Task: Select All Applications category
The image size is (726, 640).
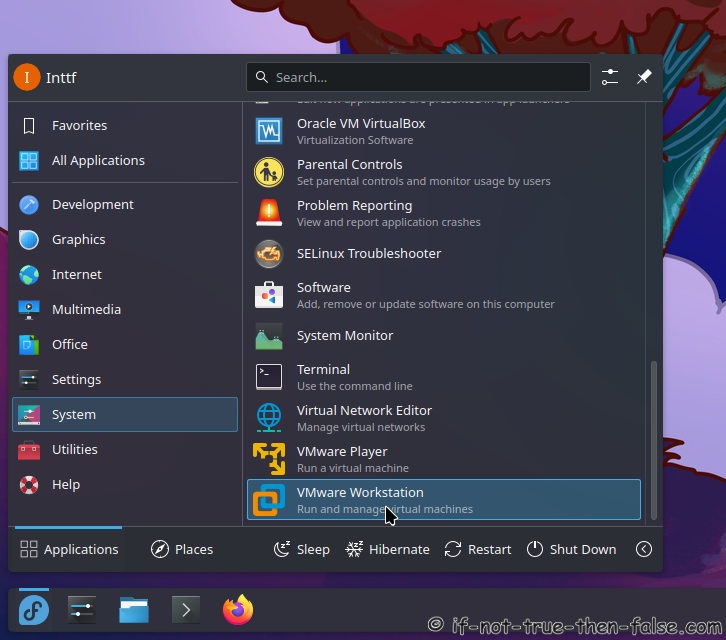Action: click(125, 161)
